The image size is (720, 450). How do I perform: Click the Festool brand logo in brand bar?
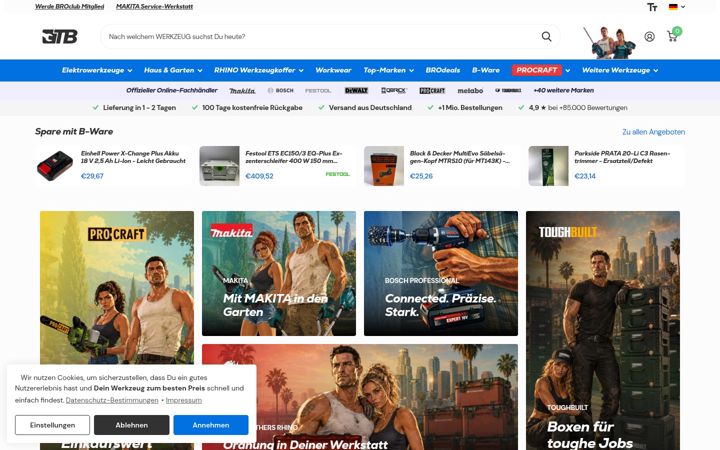coord(318,90)
